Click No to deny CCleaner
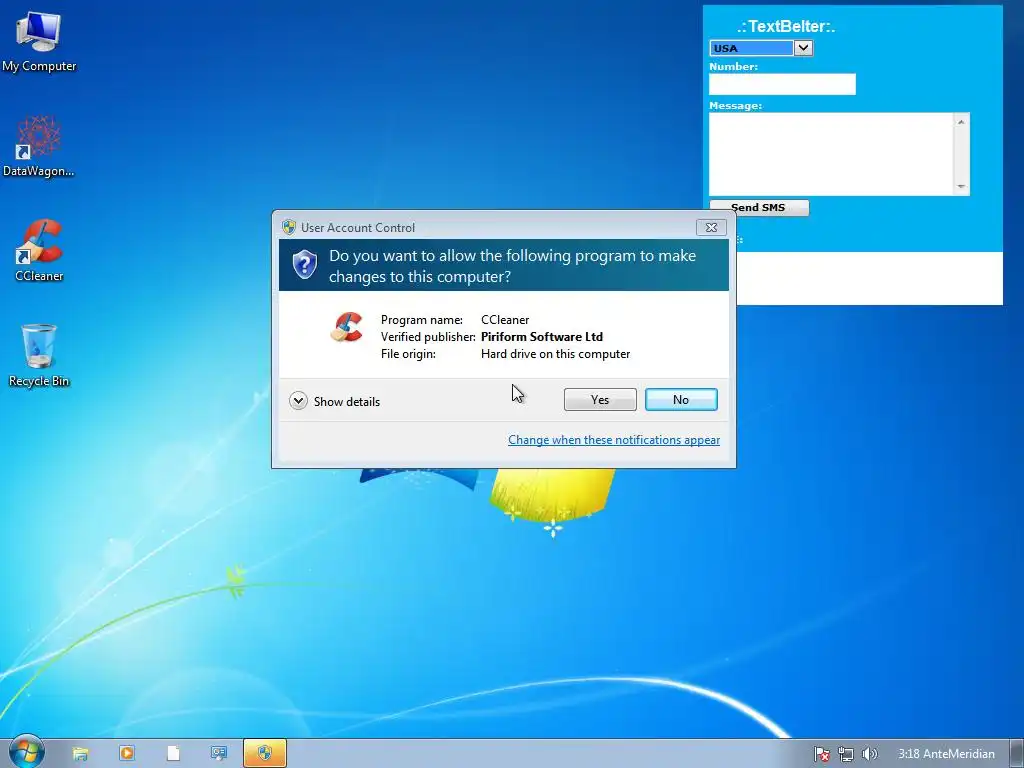1024x768 pixels. 681,400
